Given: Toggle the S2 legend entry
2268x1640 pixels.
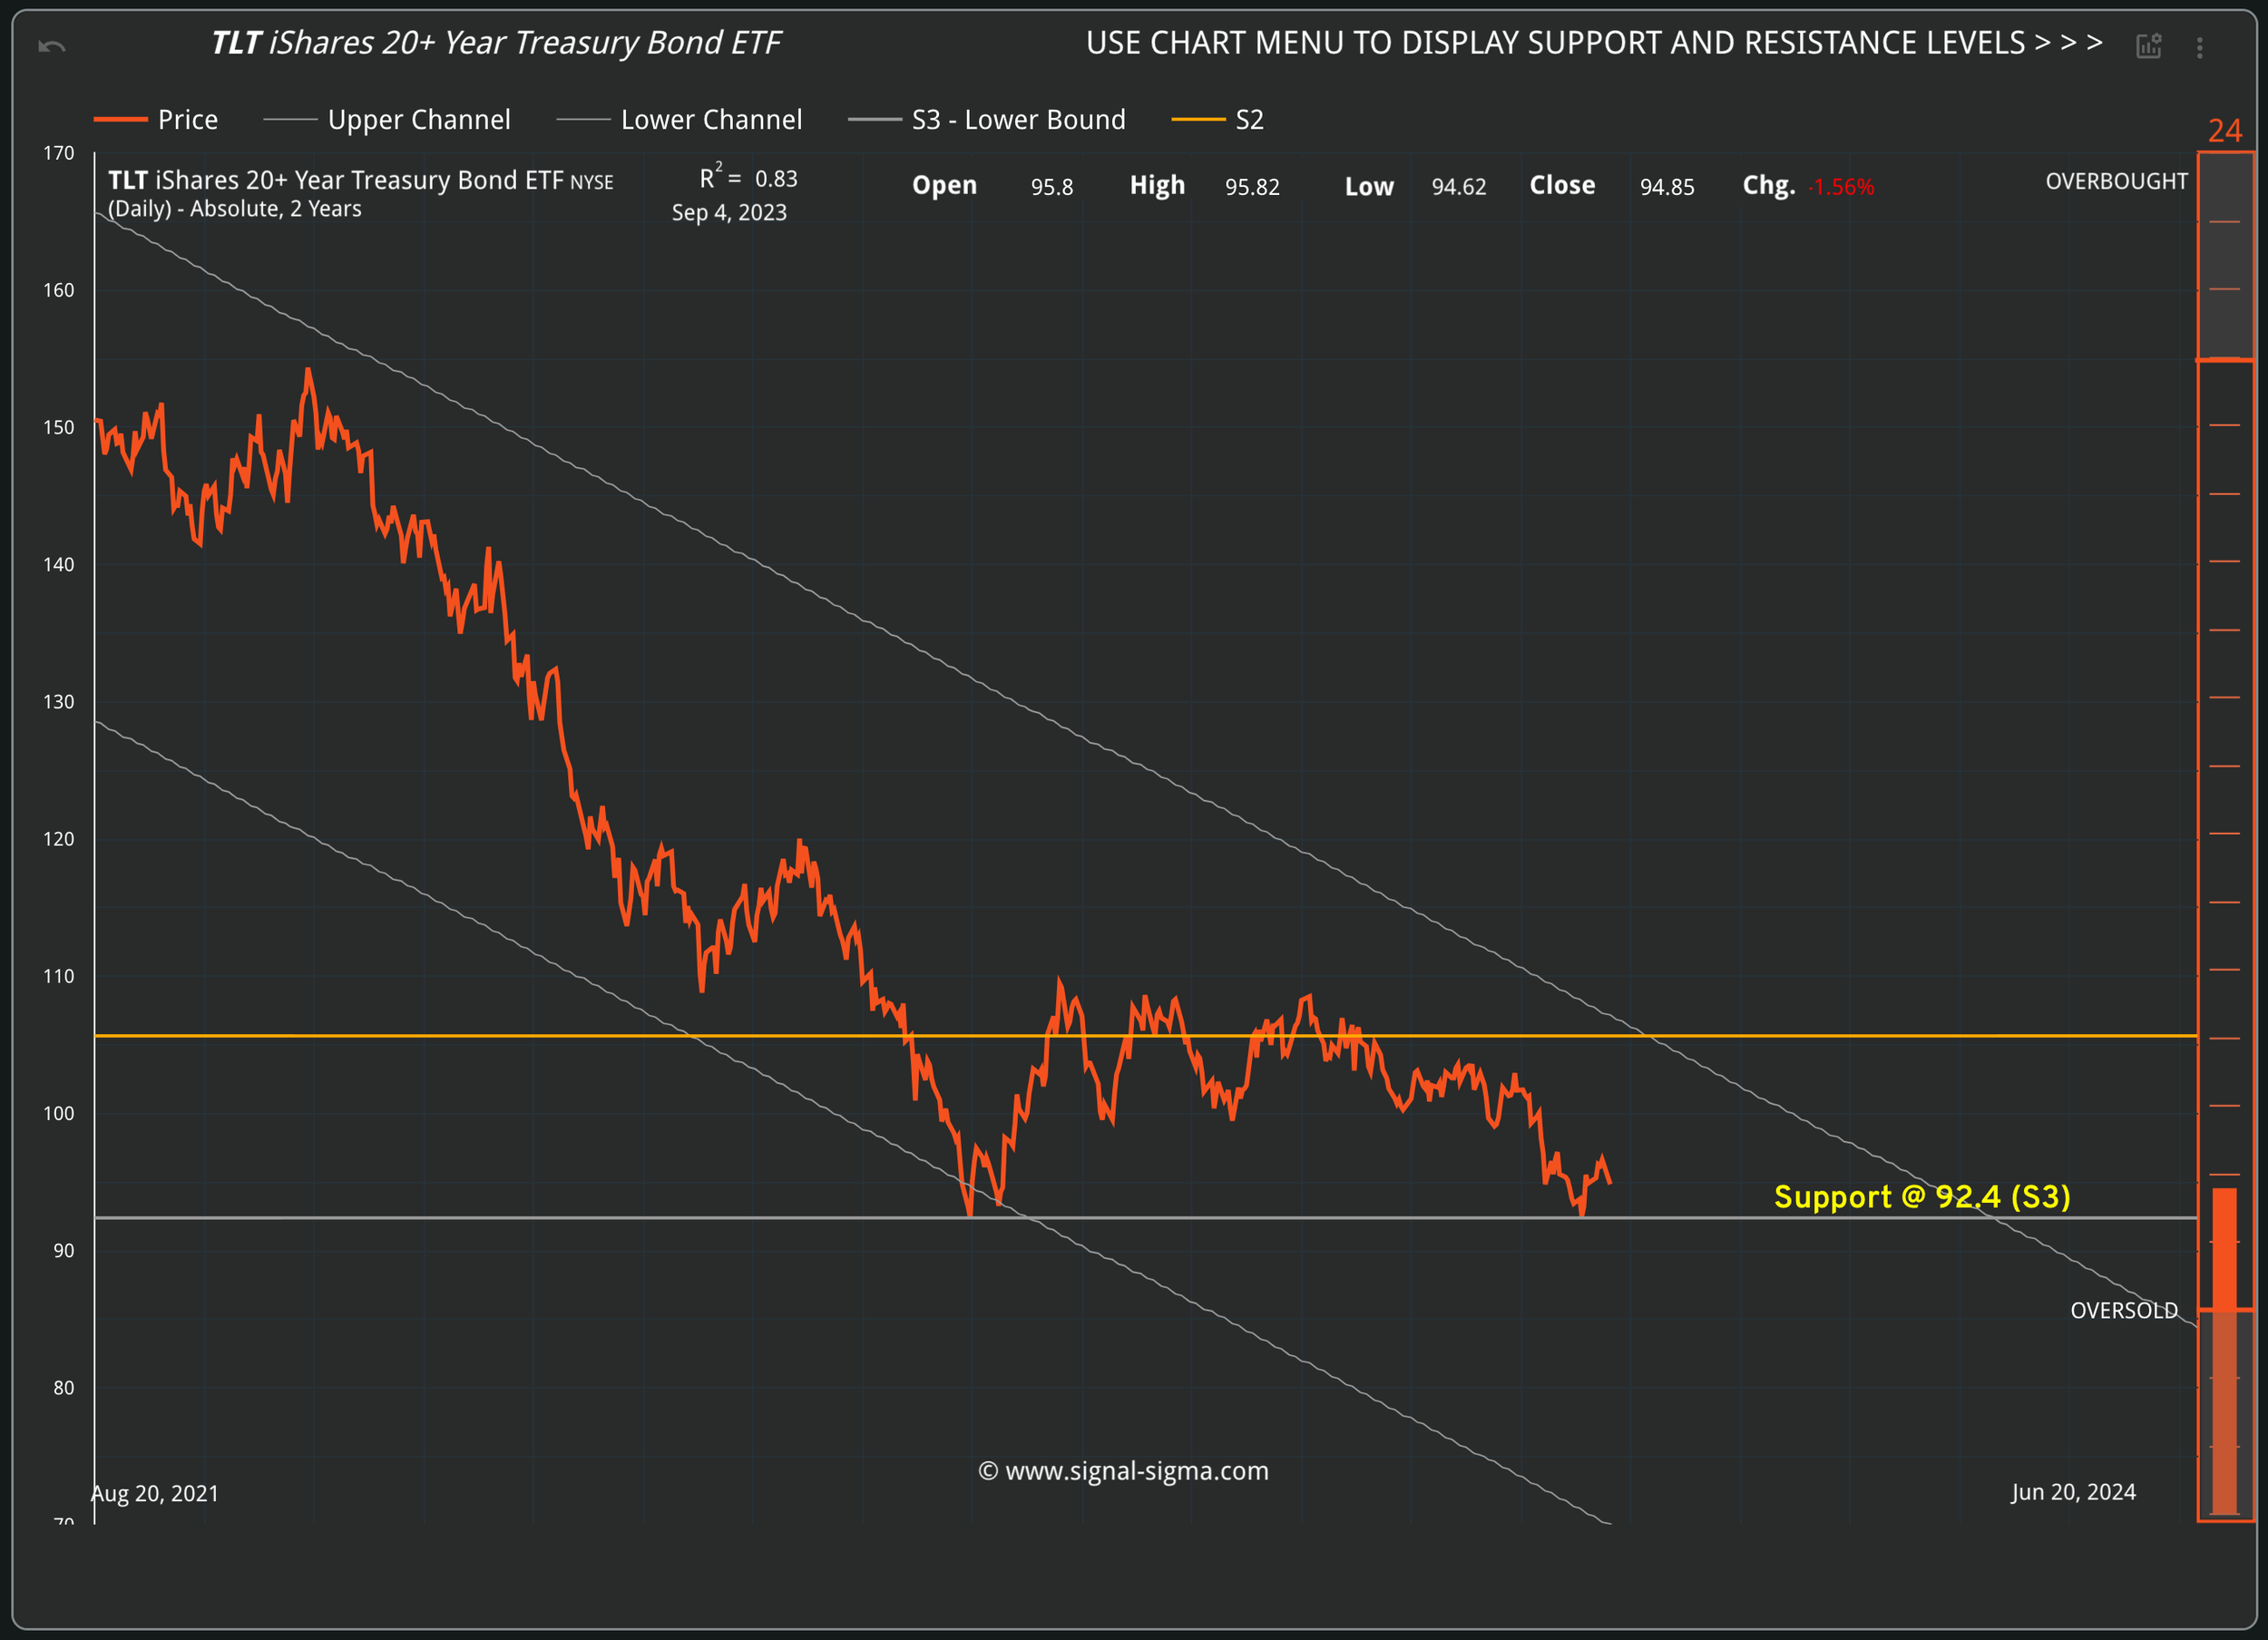Looking at the screenshot, I should [1218, 120].
